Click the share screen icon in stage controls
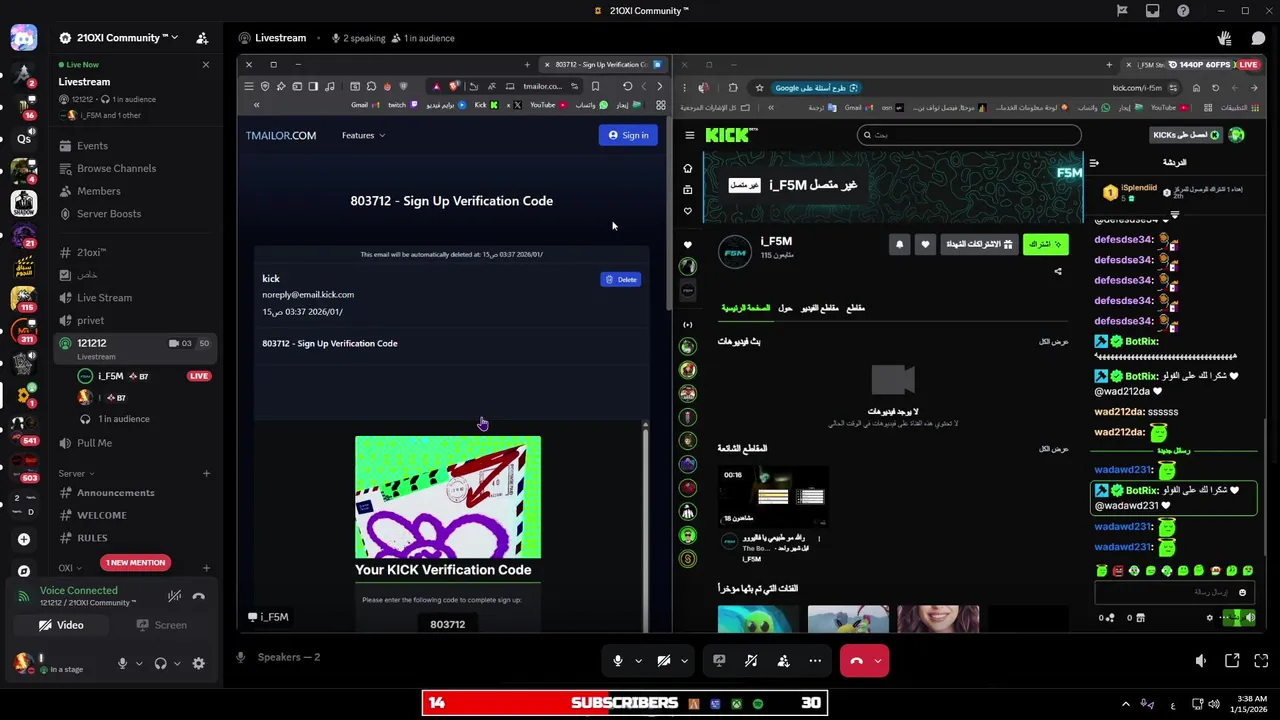The width and height of the screenshot is (1280, 720). (x=719, y=661)
